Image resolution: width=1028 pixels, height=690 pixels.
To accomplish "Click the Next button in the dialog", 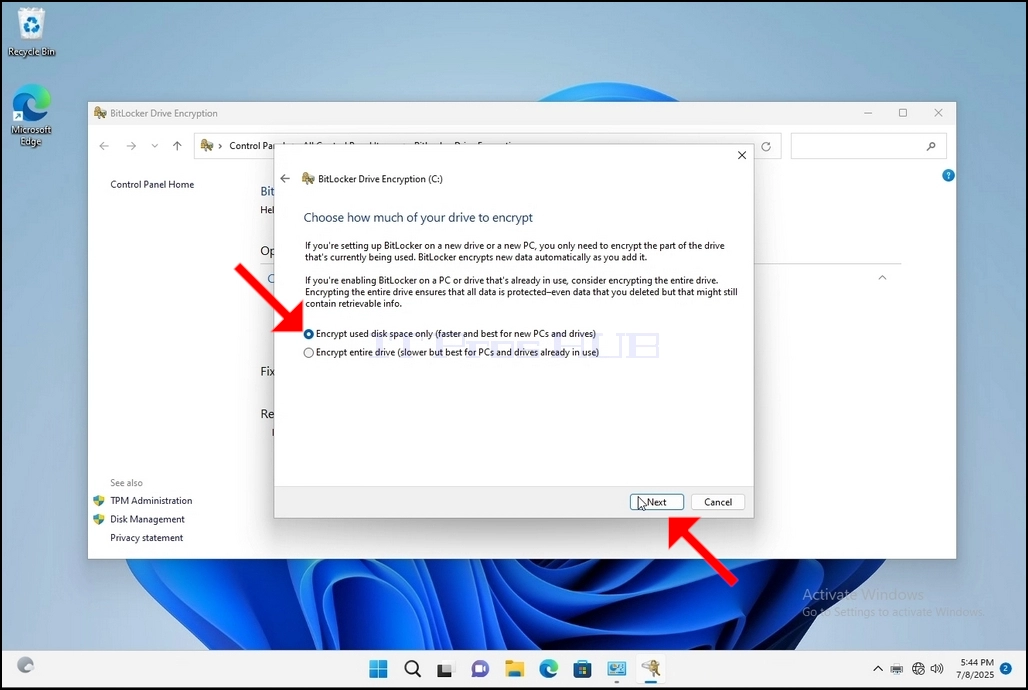I will [x=656, y=502].
